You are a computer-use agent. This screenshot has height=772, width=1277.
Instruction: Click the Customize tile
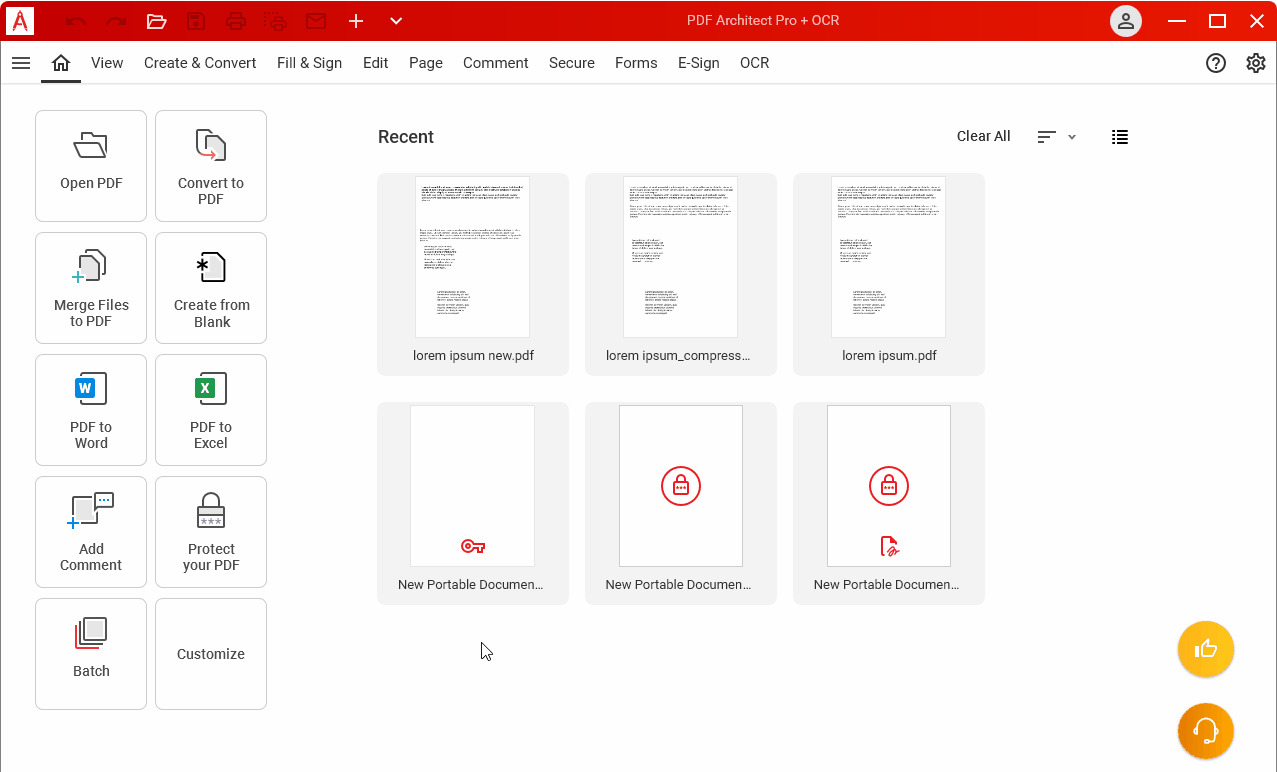pyautogui.click(x=211, y=654)
